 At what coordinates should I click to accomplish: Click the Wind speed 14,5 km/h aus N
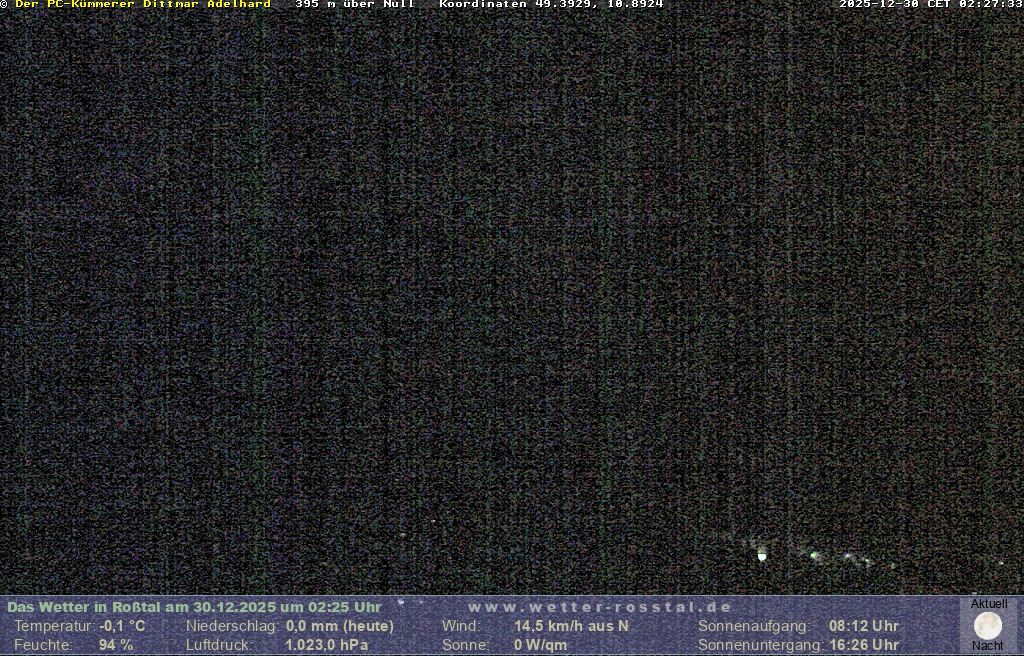click(x=571, y=626)
